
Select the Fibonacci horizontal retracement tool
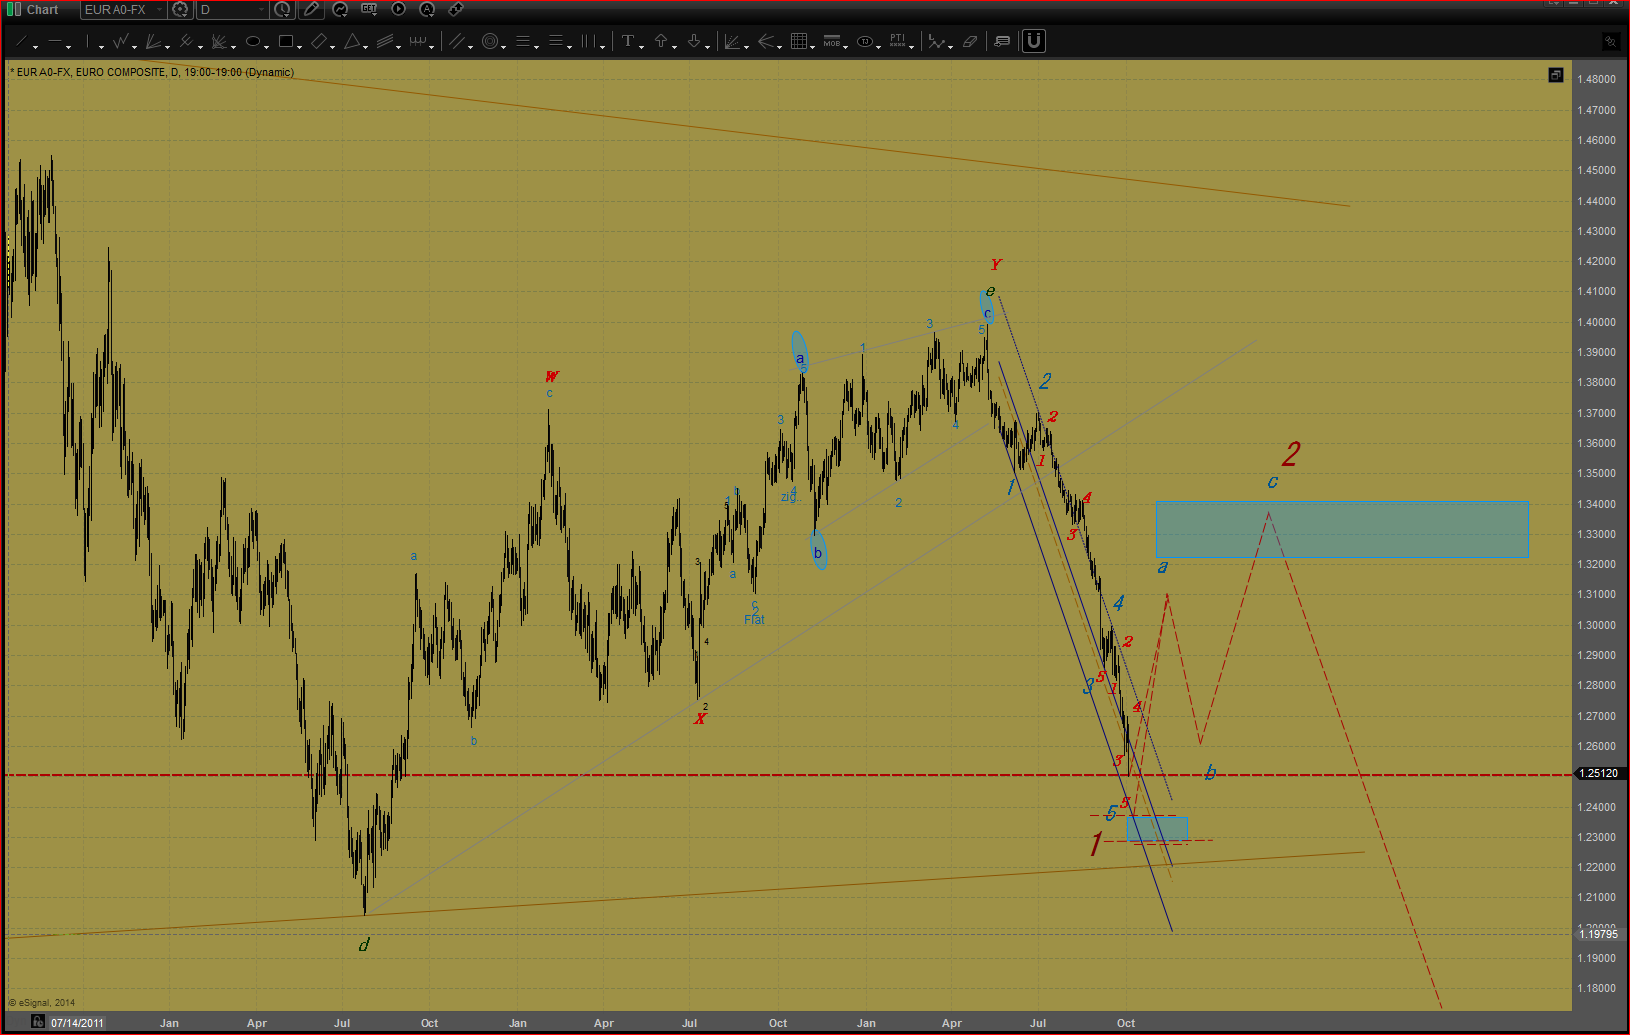[x=523, y=41]
